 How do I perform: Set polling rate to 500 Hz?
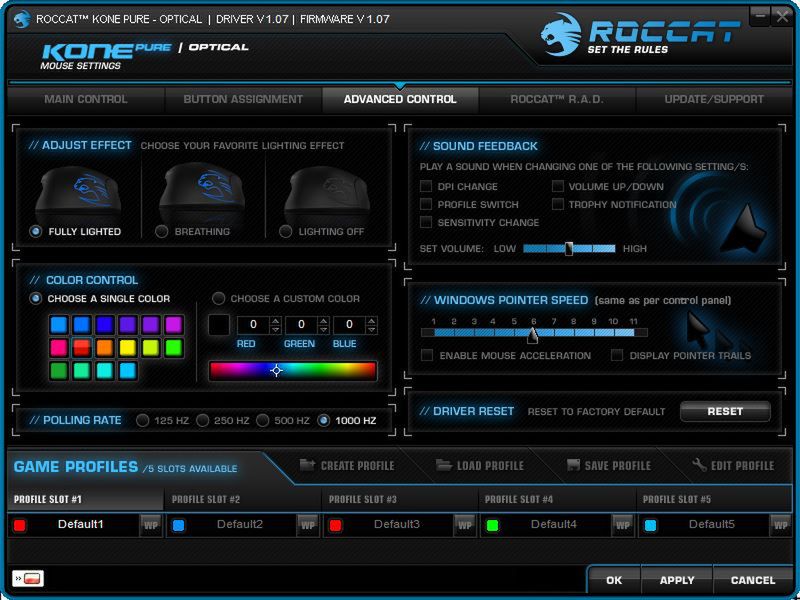[263, 420]
